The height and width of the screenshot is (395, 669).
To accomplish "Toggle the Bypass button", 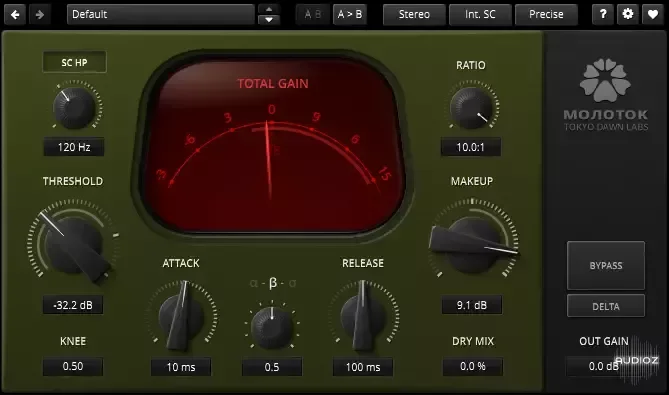I will 606,265.
